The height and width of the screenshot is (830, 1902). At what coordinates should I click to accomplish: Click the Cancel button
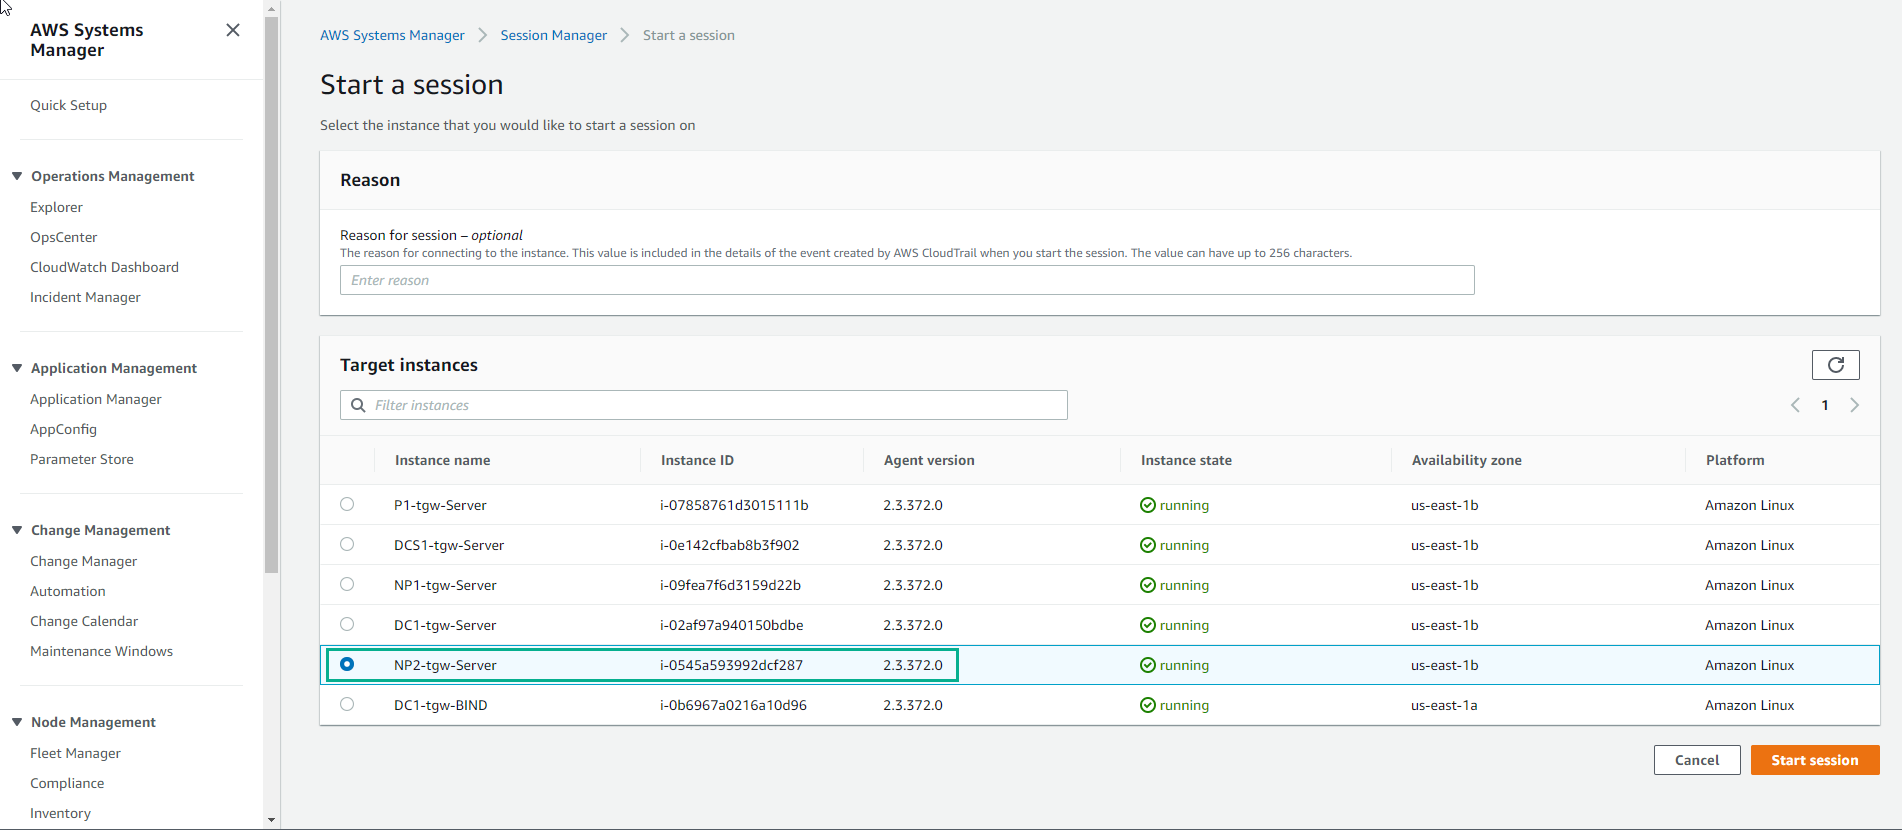coord(1696,760)
